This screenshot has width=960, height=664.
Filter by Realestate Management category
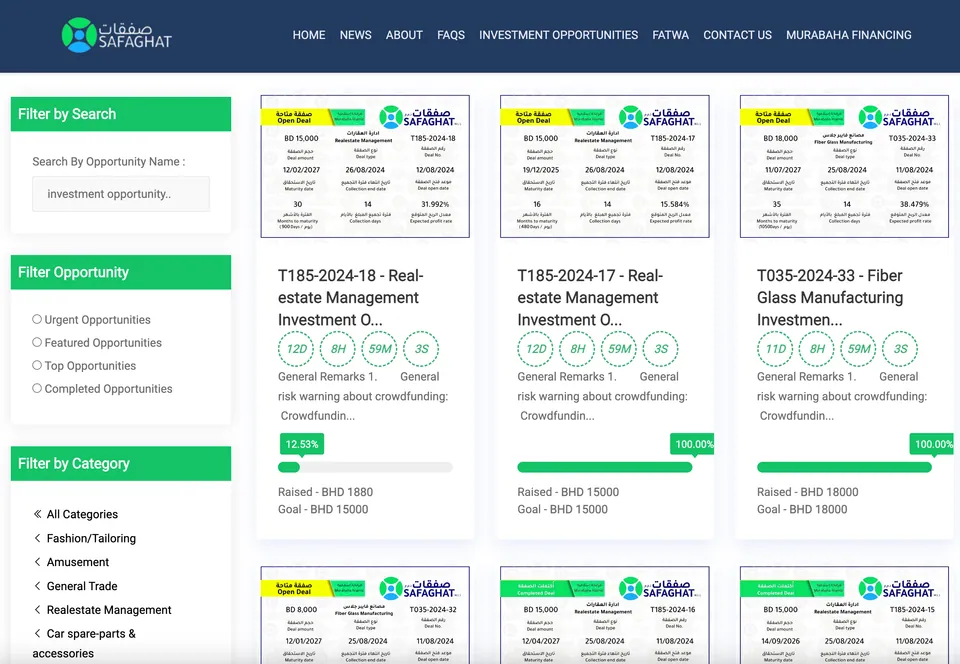coord(109,610)
